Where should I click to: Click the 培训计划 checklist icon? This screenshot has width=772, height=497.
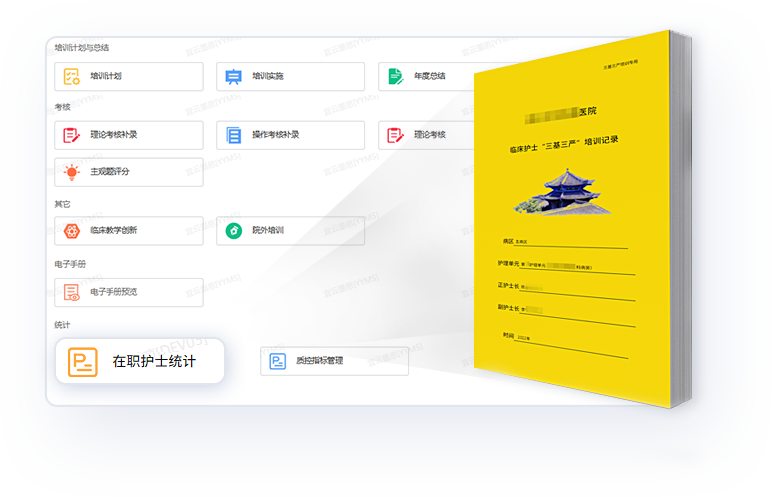point(72,76)
